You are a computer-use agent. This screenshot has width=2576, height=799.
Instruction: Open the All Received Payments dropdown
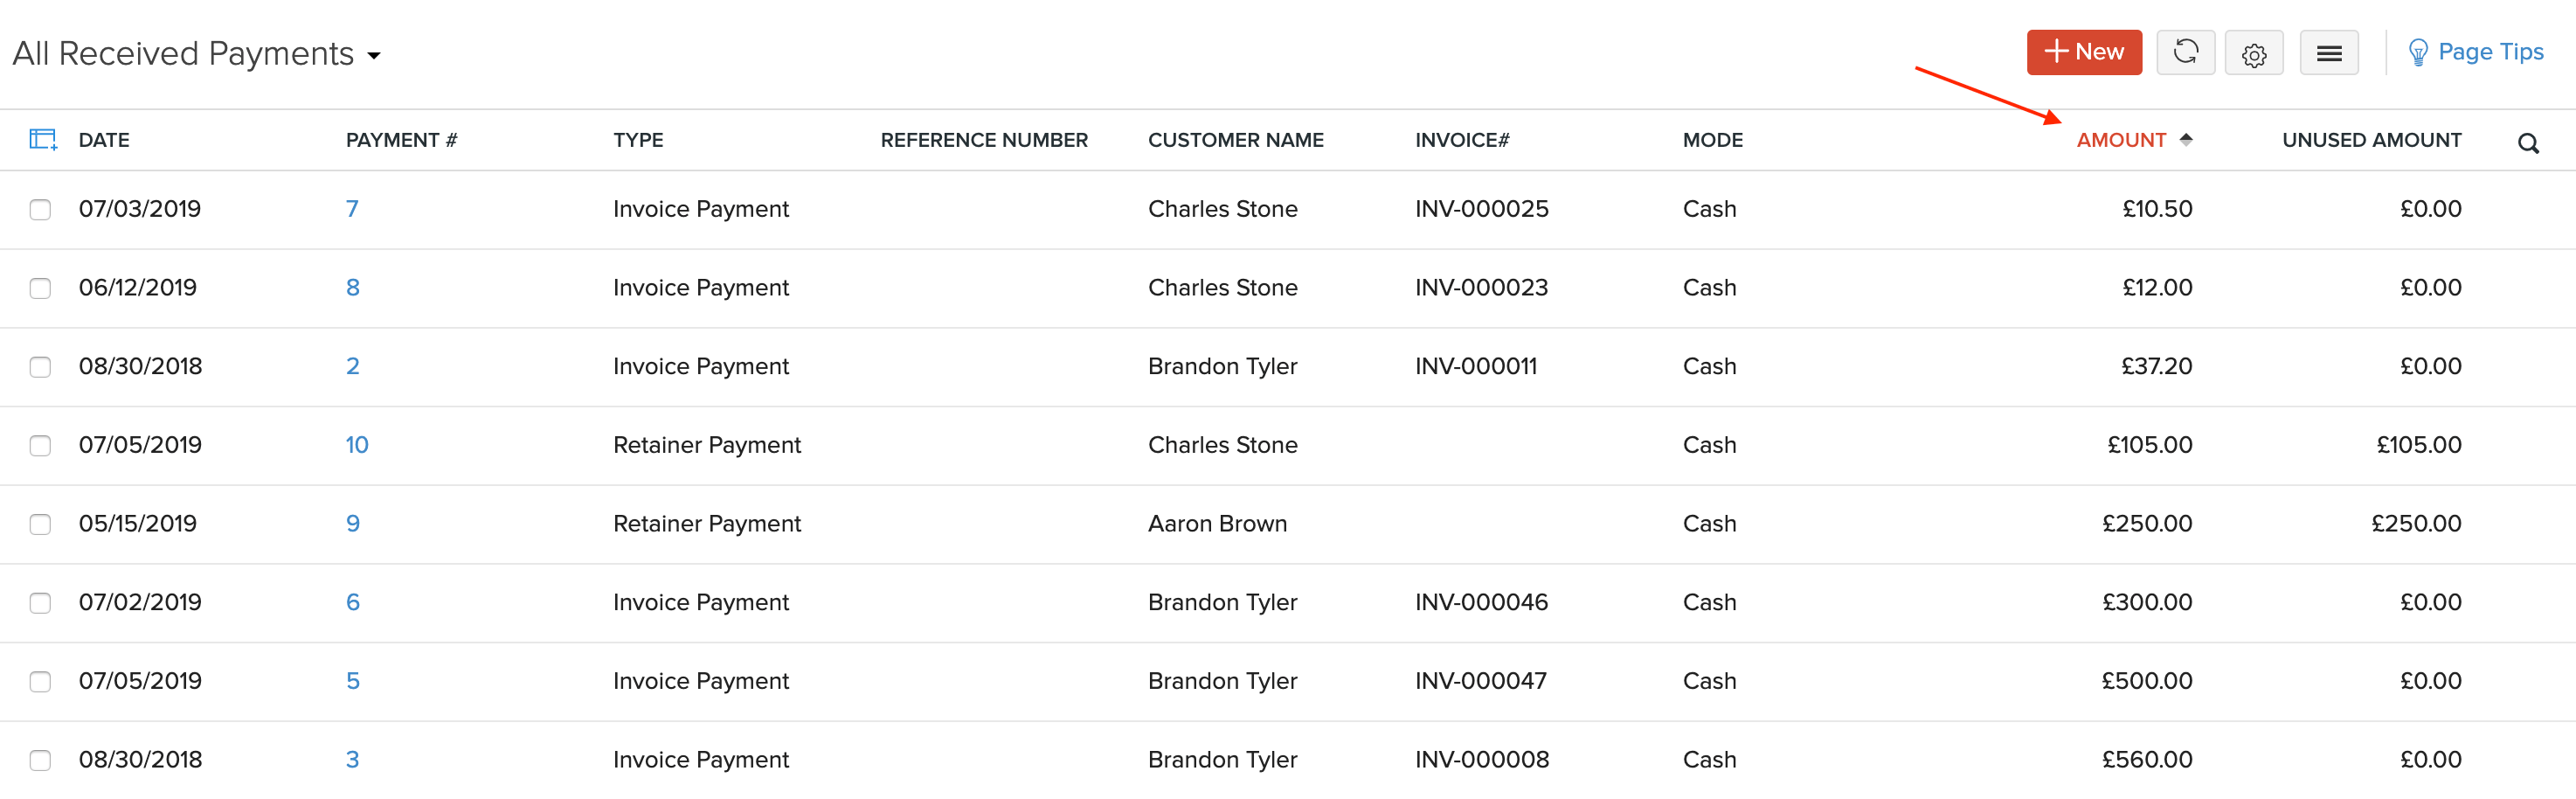pyautogui.click(x=196, y=53)
